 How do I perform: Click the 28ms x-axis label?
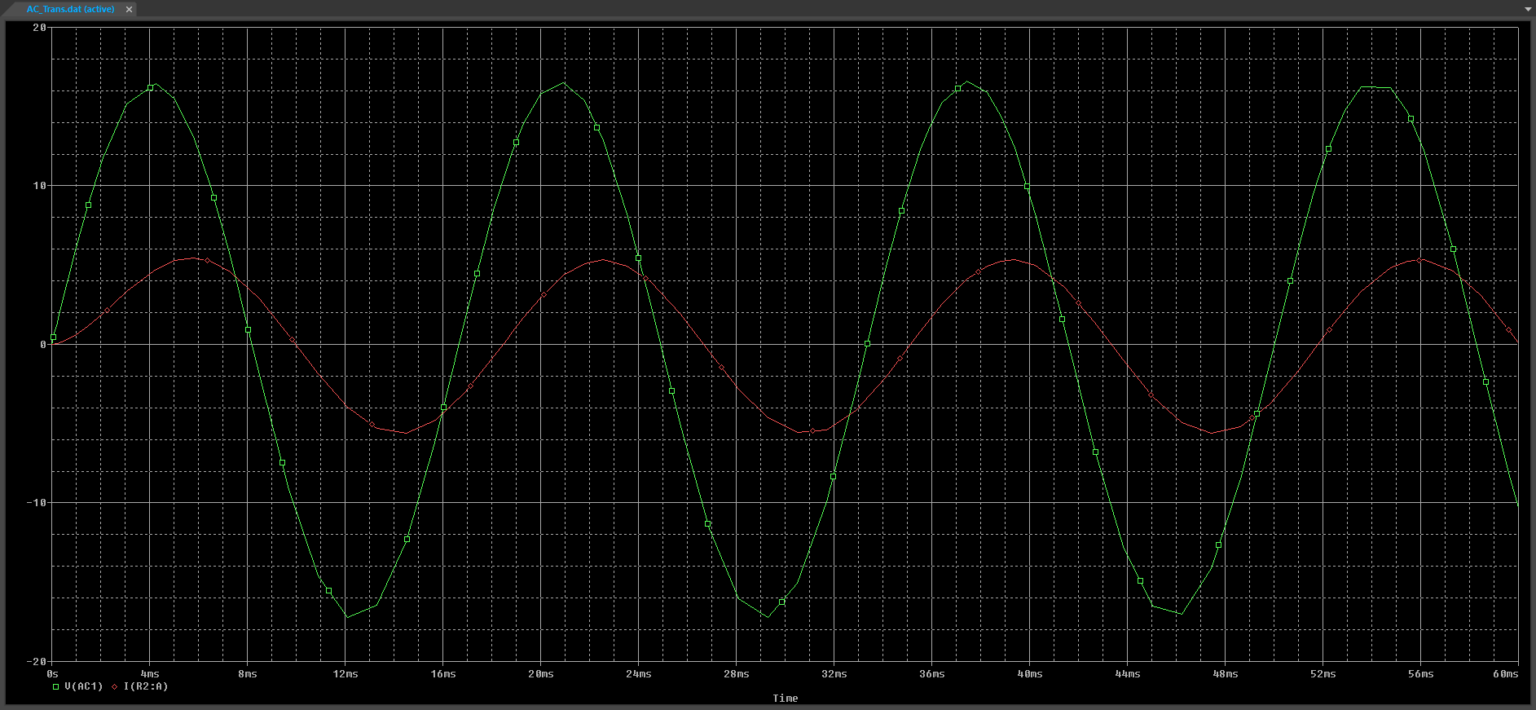coord(736,674)
